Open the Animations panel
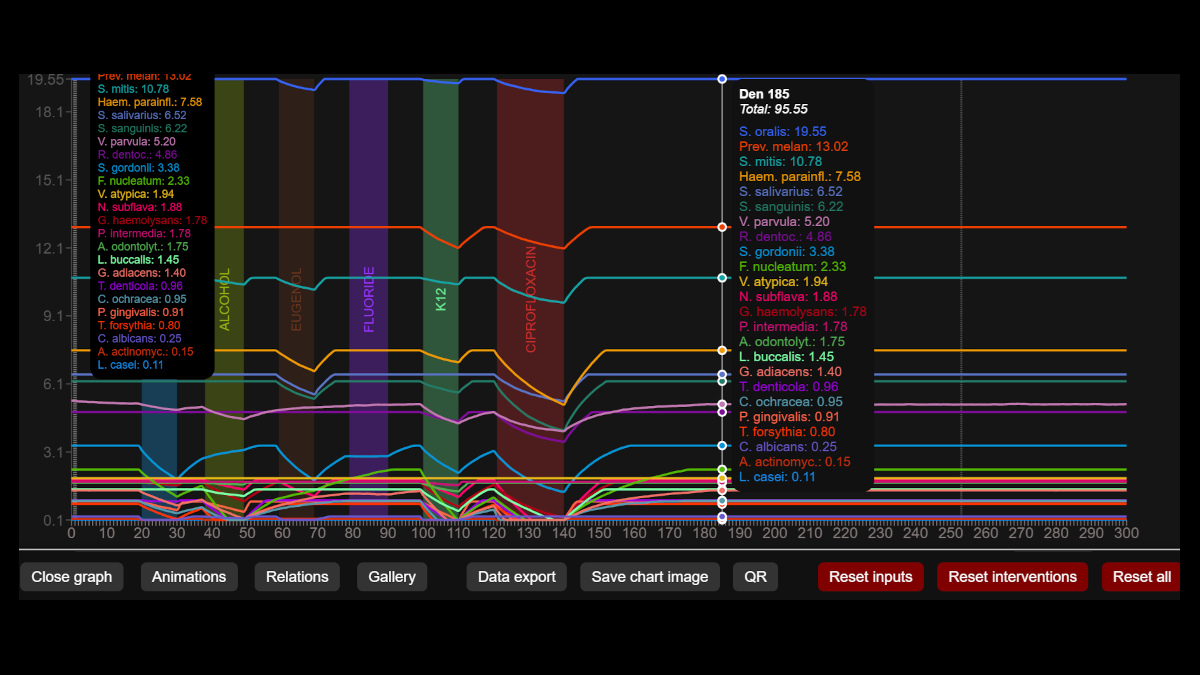 click(190, 577)
